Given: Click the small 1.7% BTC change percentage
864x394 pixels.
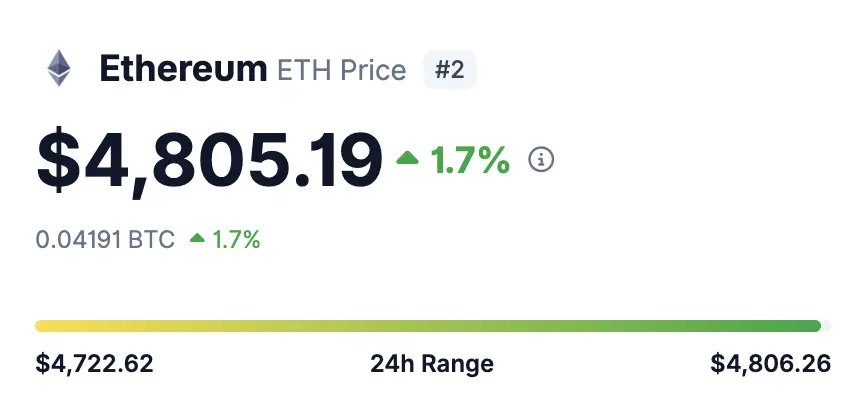Looking at the screenshot, I should 236,240.
